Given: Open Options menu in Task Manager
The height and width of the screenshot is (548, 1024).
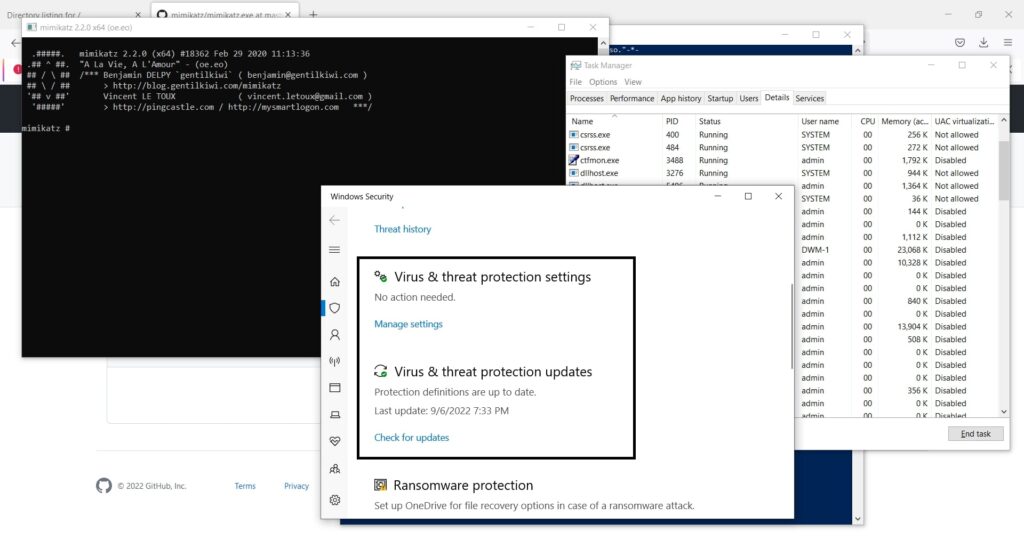Looking at the screenshot, I should (603, 82).
